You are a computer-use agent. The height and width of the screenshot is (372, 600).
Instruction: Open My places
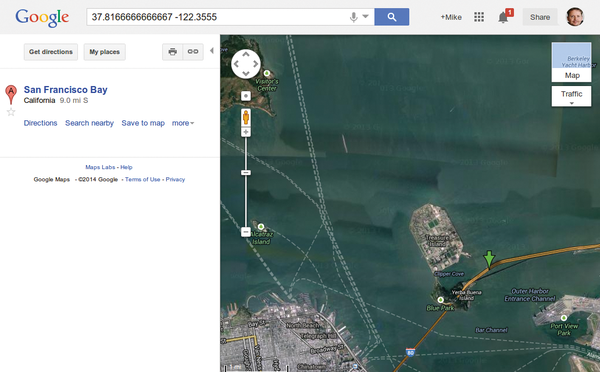[x=104, y=52]
